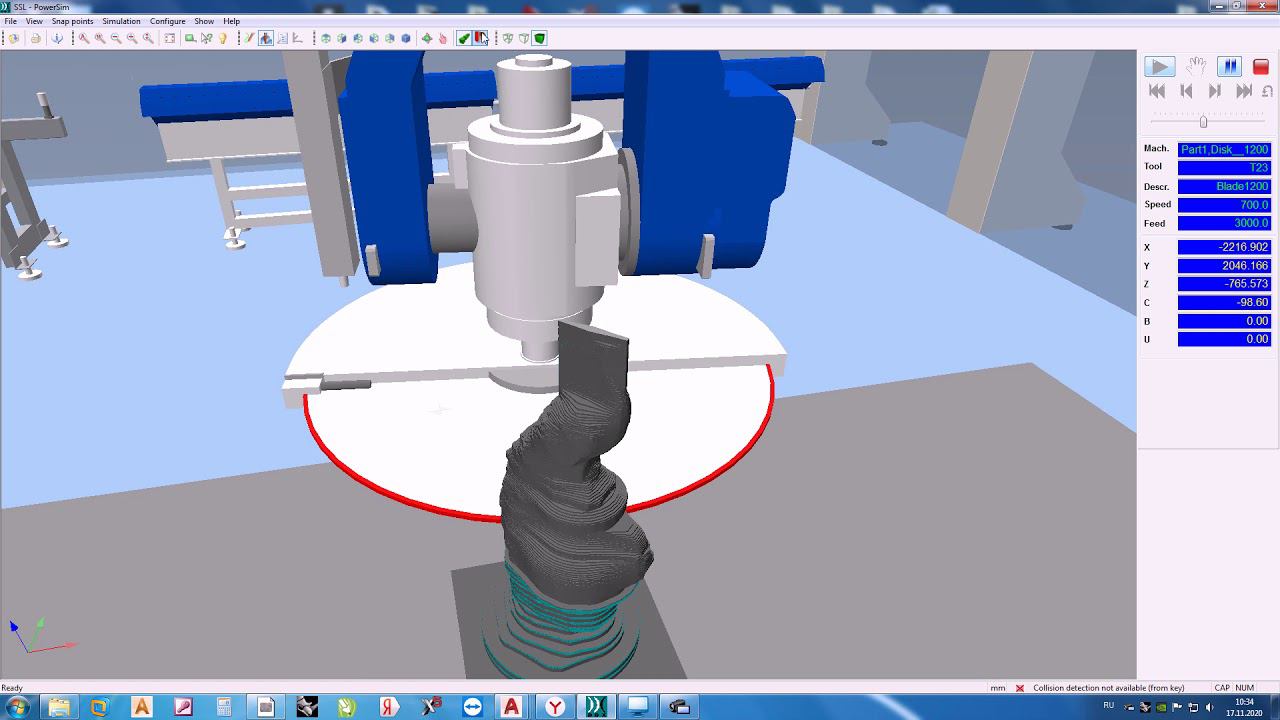Click the loop reset arrow icon
The height and width of the screenshot is (720, 1280).
[x=1267, y=91]
